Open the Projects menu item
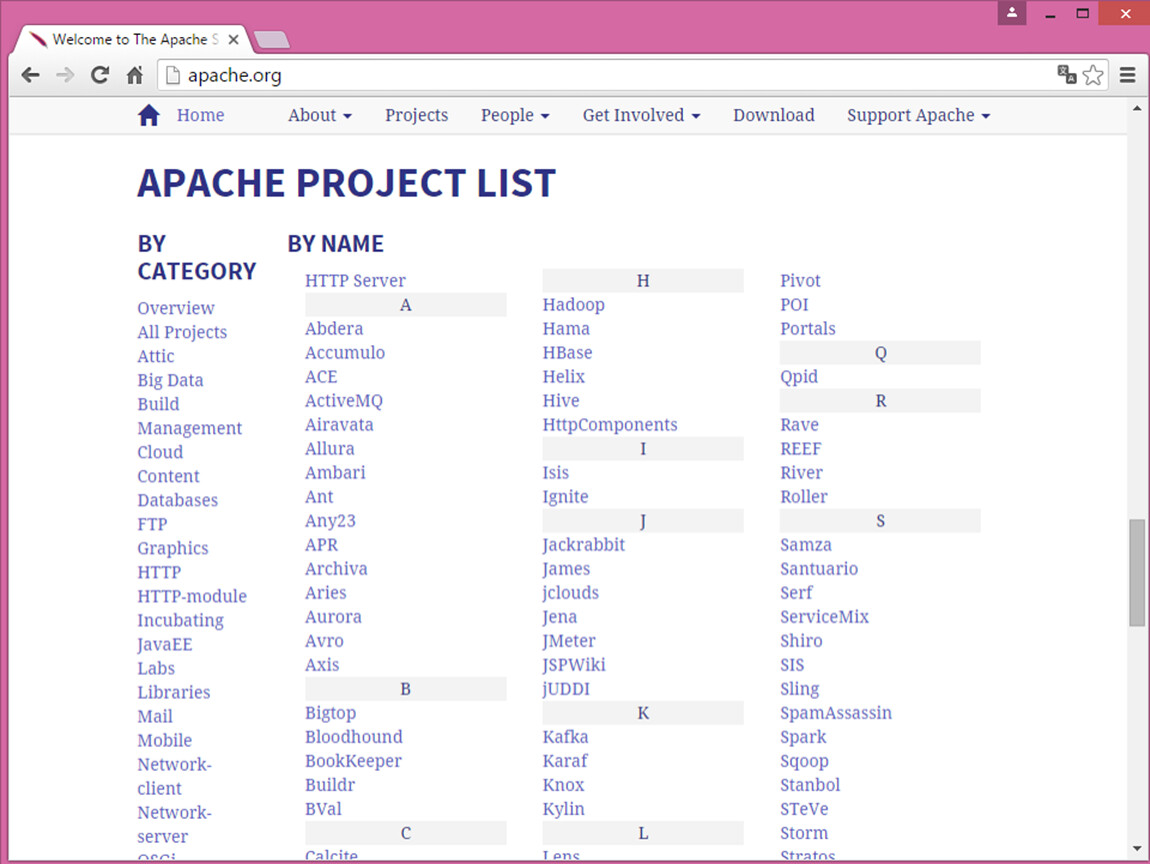Screen dimensions: 1150x864 click(x=416, y=115)
